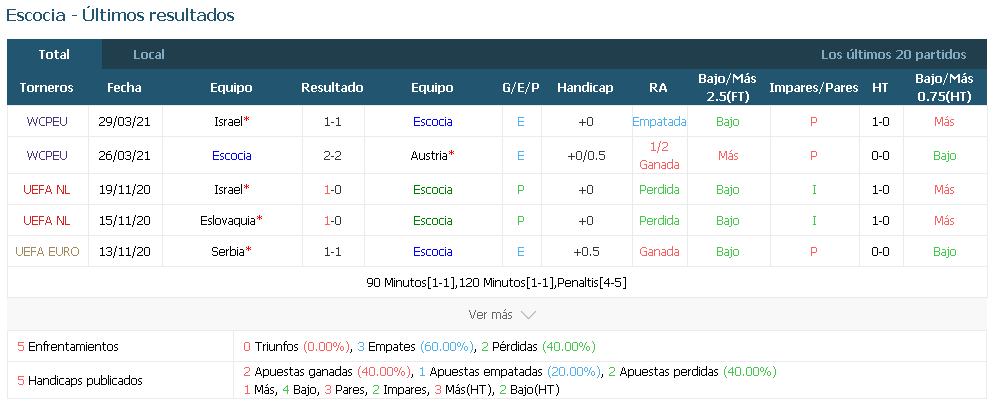The image size is (994, 406).
Task: Click the +0/0.5 handicap value
Action: 586,155
